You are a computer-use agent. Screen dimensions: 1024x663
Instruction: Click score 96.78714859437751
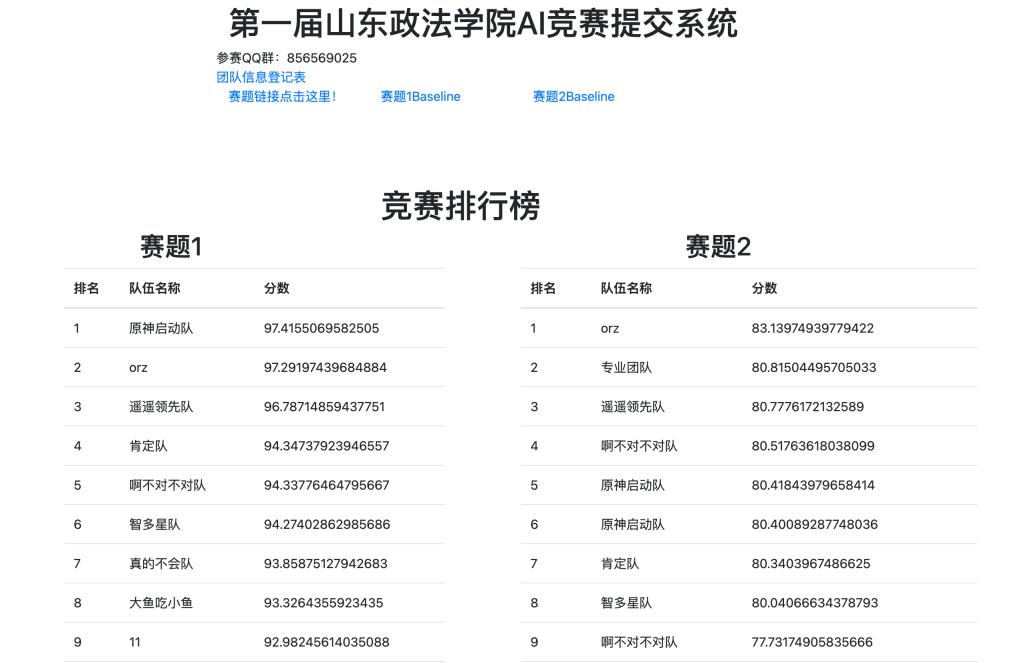[x=325, y=407]
